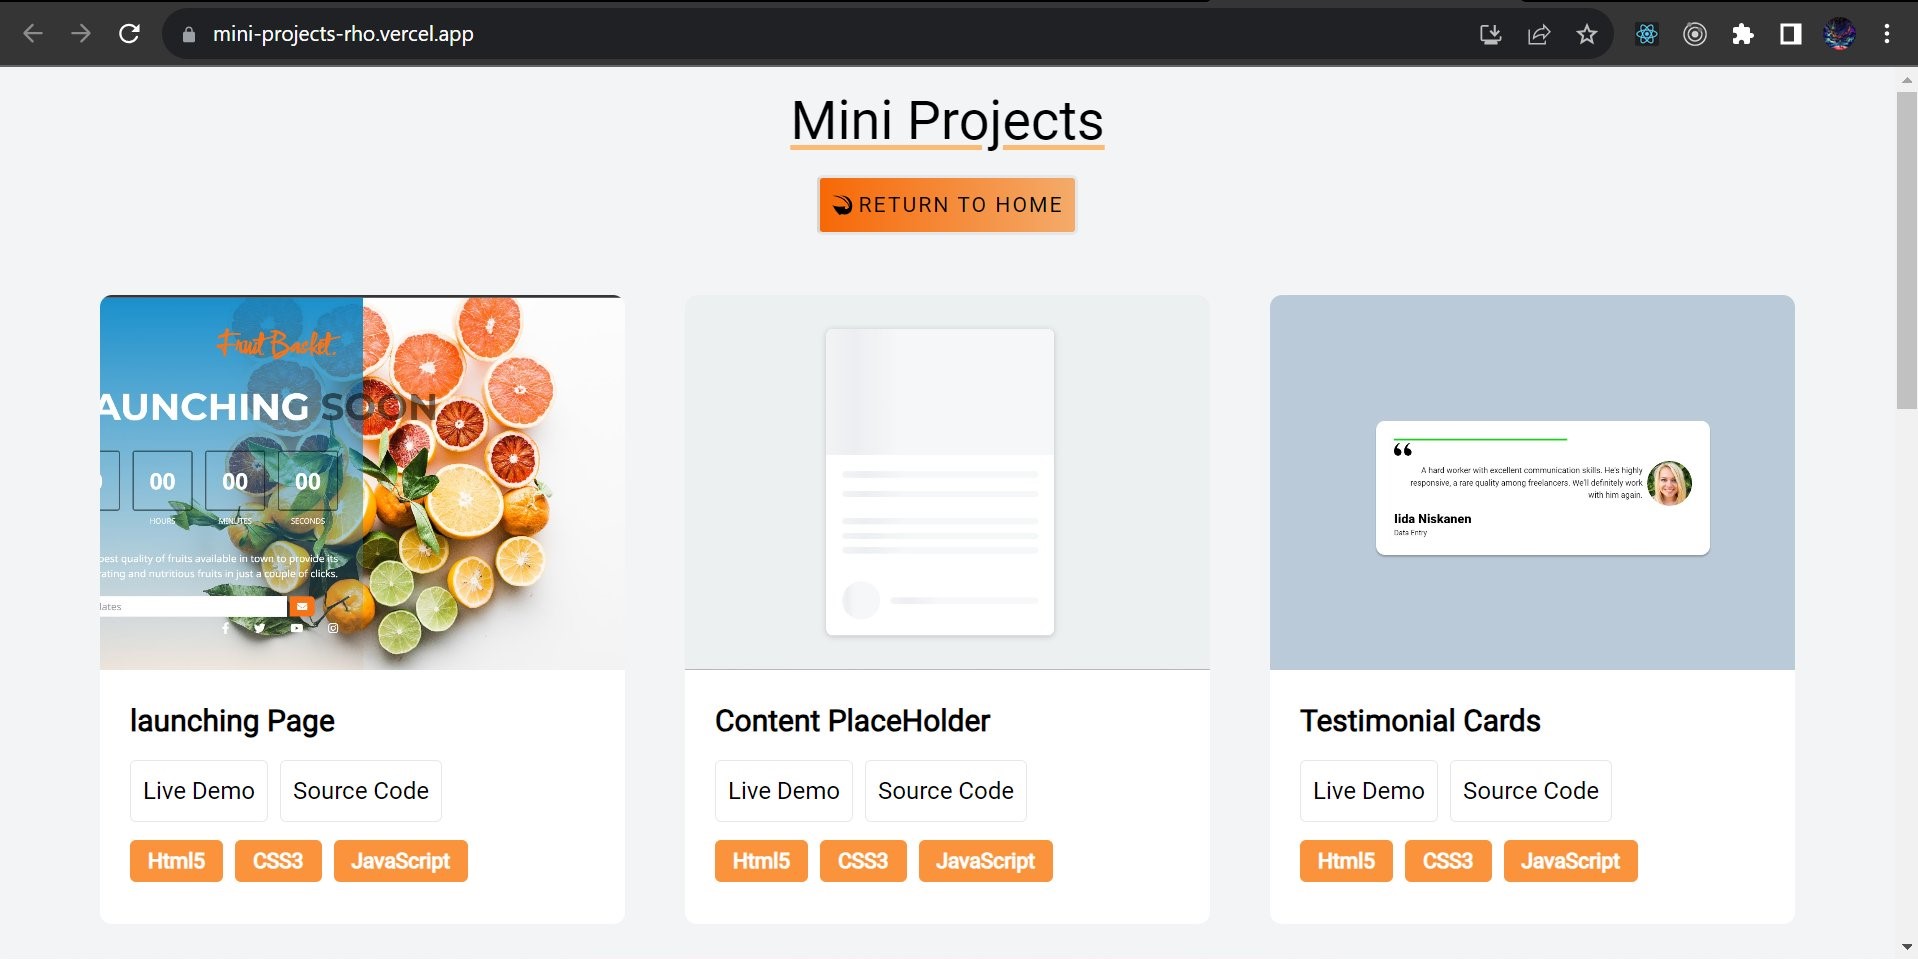The width and height of the screenshot is (1918, 959).
Task: Bookmark this page with star icon
Action: click(x=1587, y=35)
